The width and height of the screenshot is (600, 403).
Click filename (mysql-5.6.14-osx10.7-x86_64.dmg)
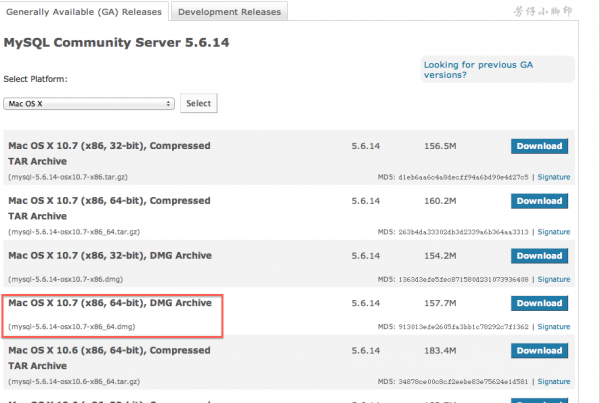point(72,327)
